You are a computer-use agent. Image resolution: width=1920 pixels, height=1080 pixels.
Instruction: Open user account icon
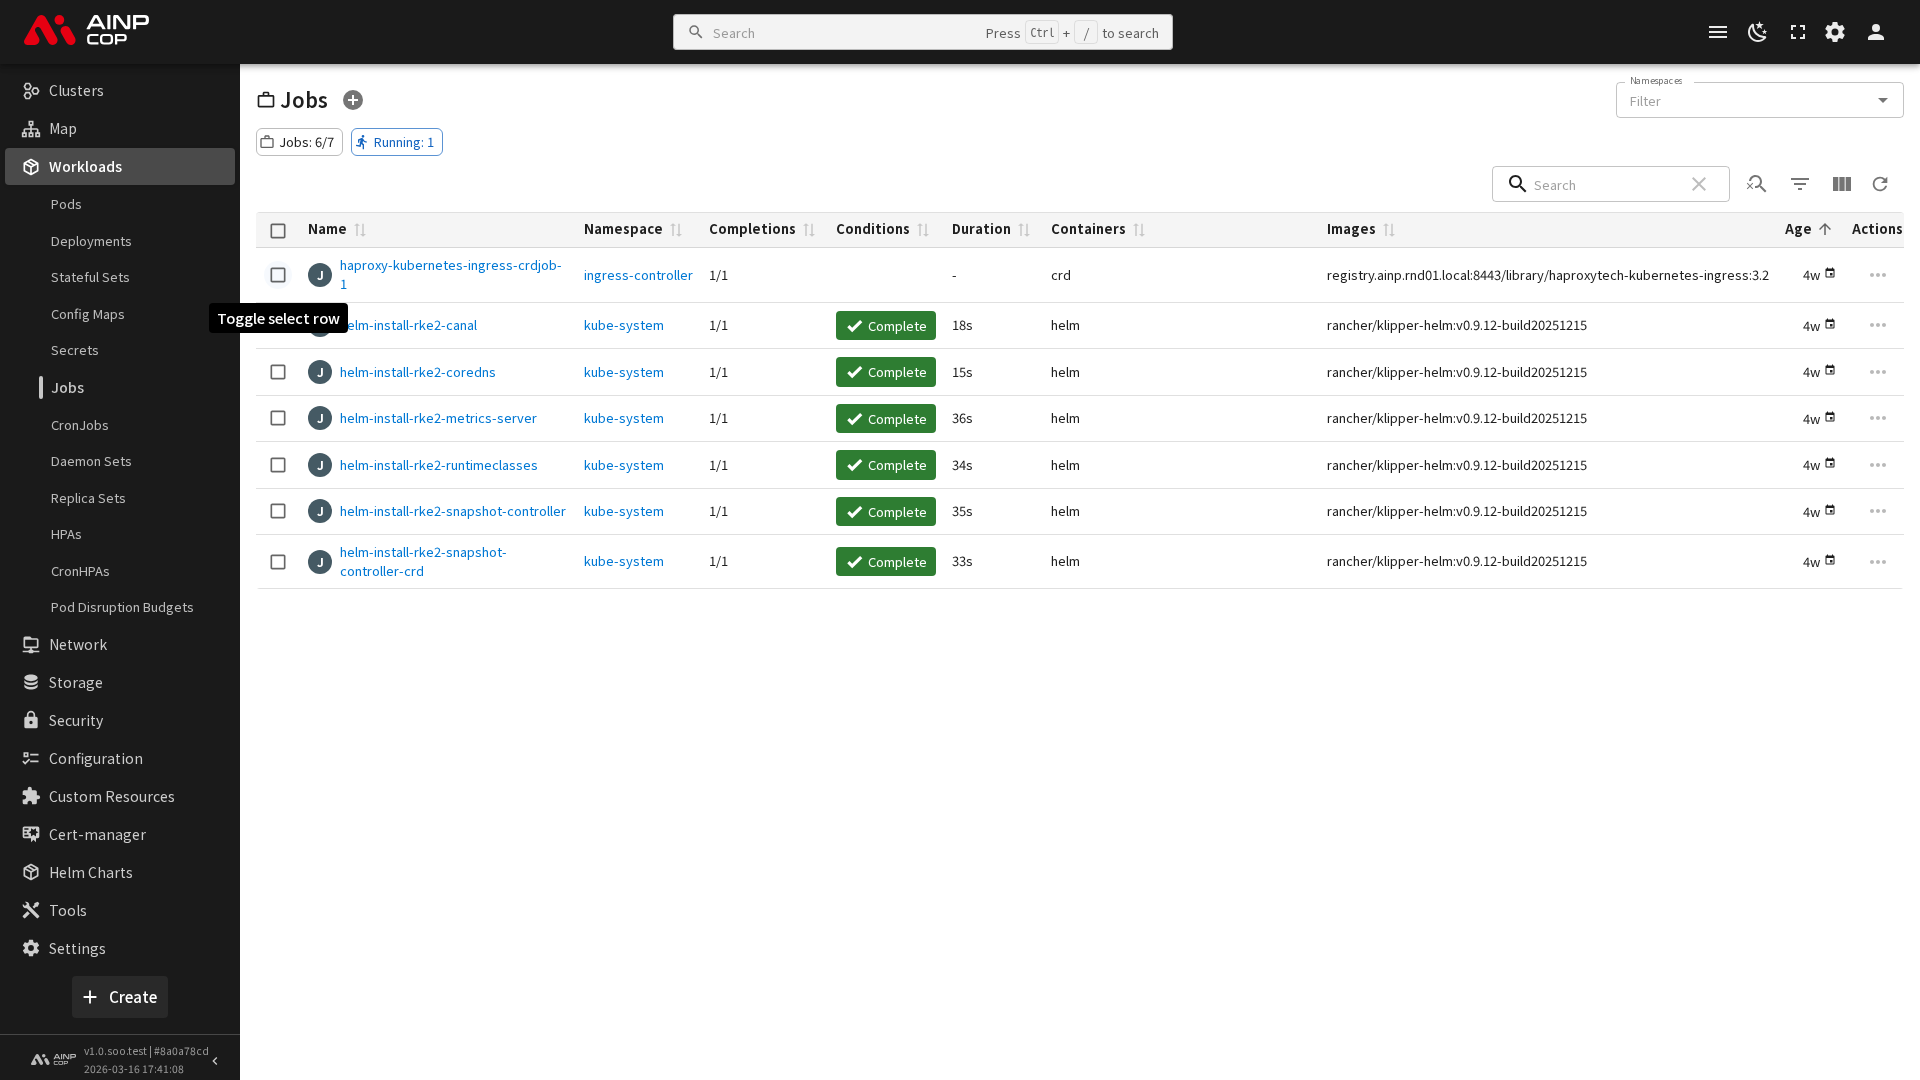(1875, 32)
